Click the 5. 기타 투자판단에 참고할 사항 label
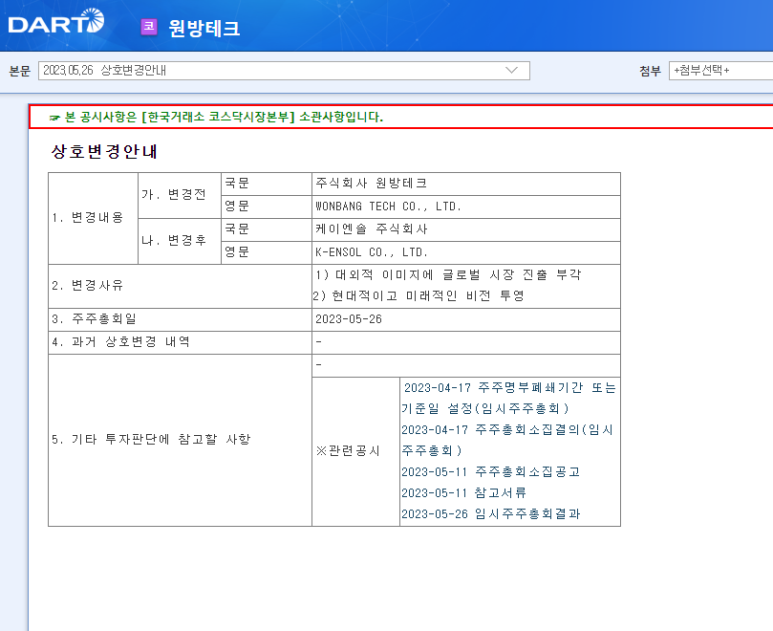Viewport: 773px width, 631px height. tap(151, 439)
